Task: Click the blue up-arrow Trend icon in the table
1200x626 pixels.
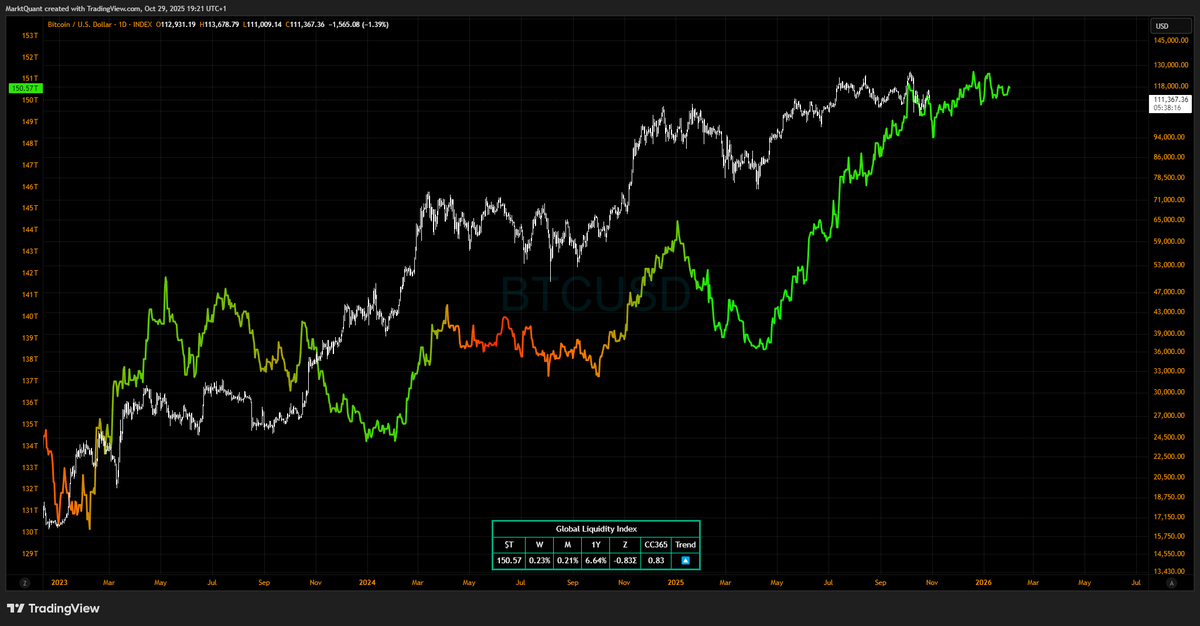Action: 685,560
